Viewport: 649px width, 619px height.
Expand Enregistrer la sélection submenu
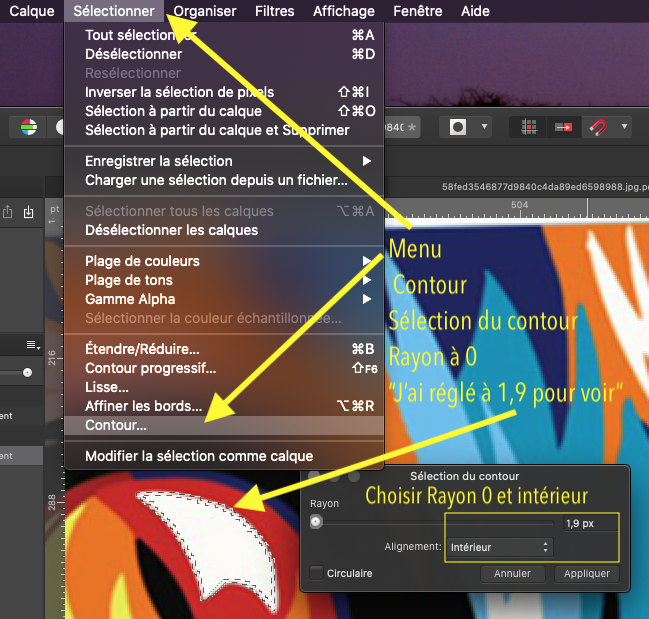coord(224,161)
